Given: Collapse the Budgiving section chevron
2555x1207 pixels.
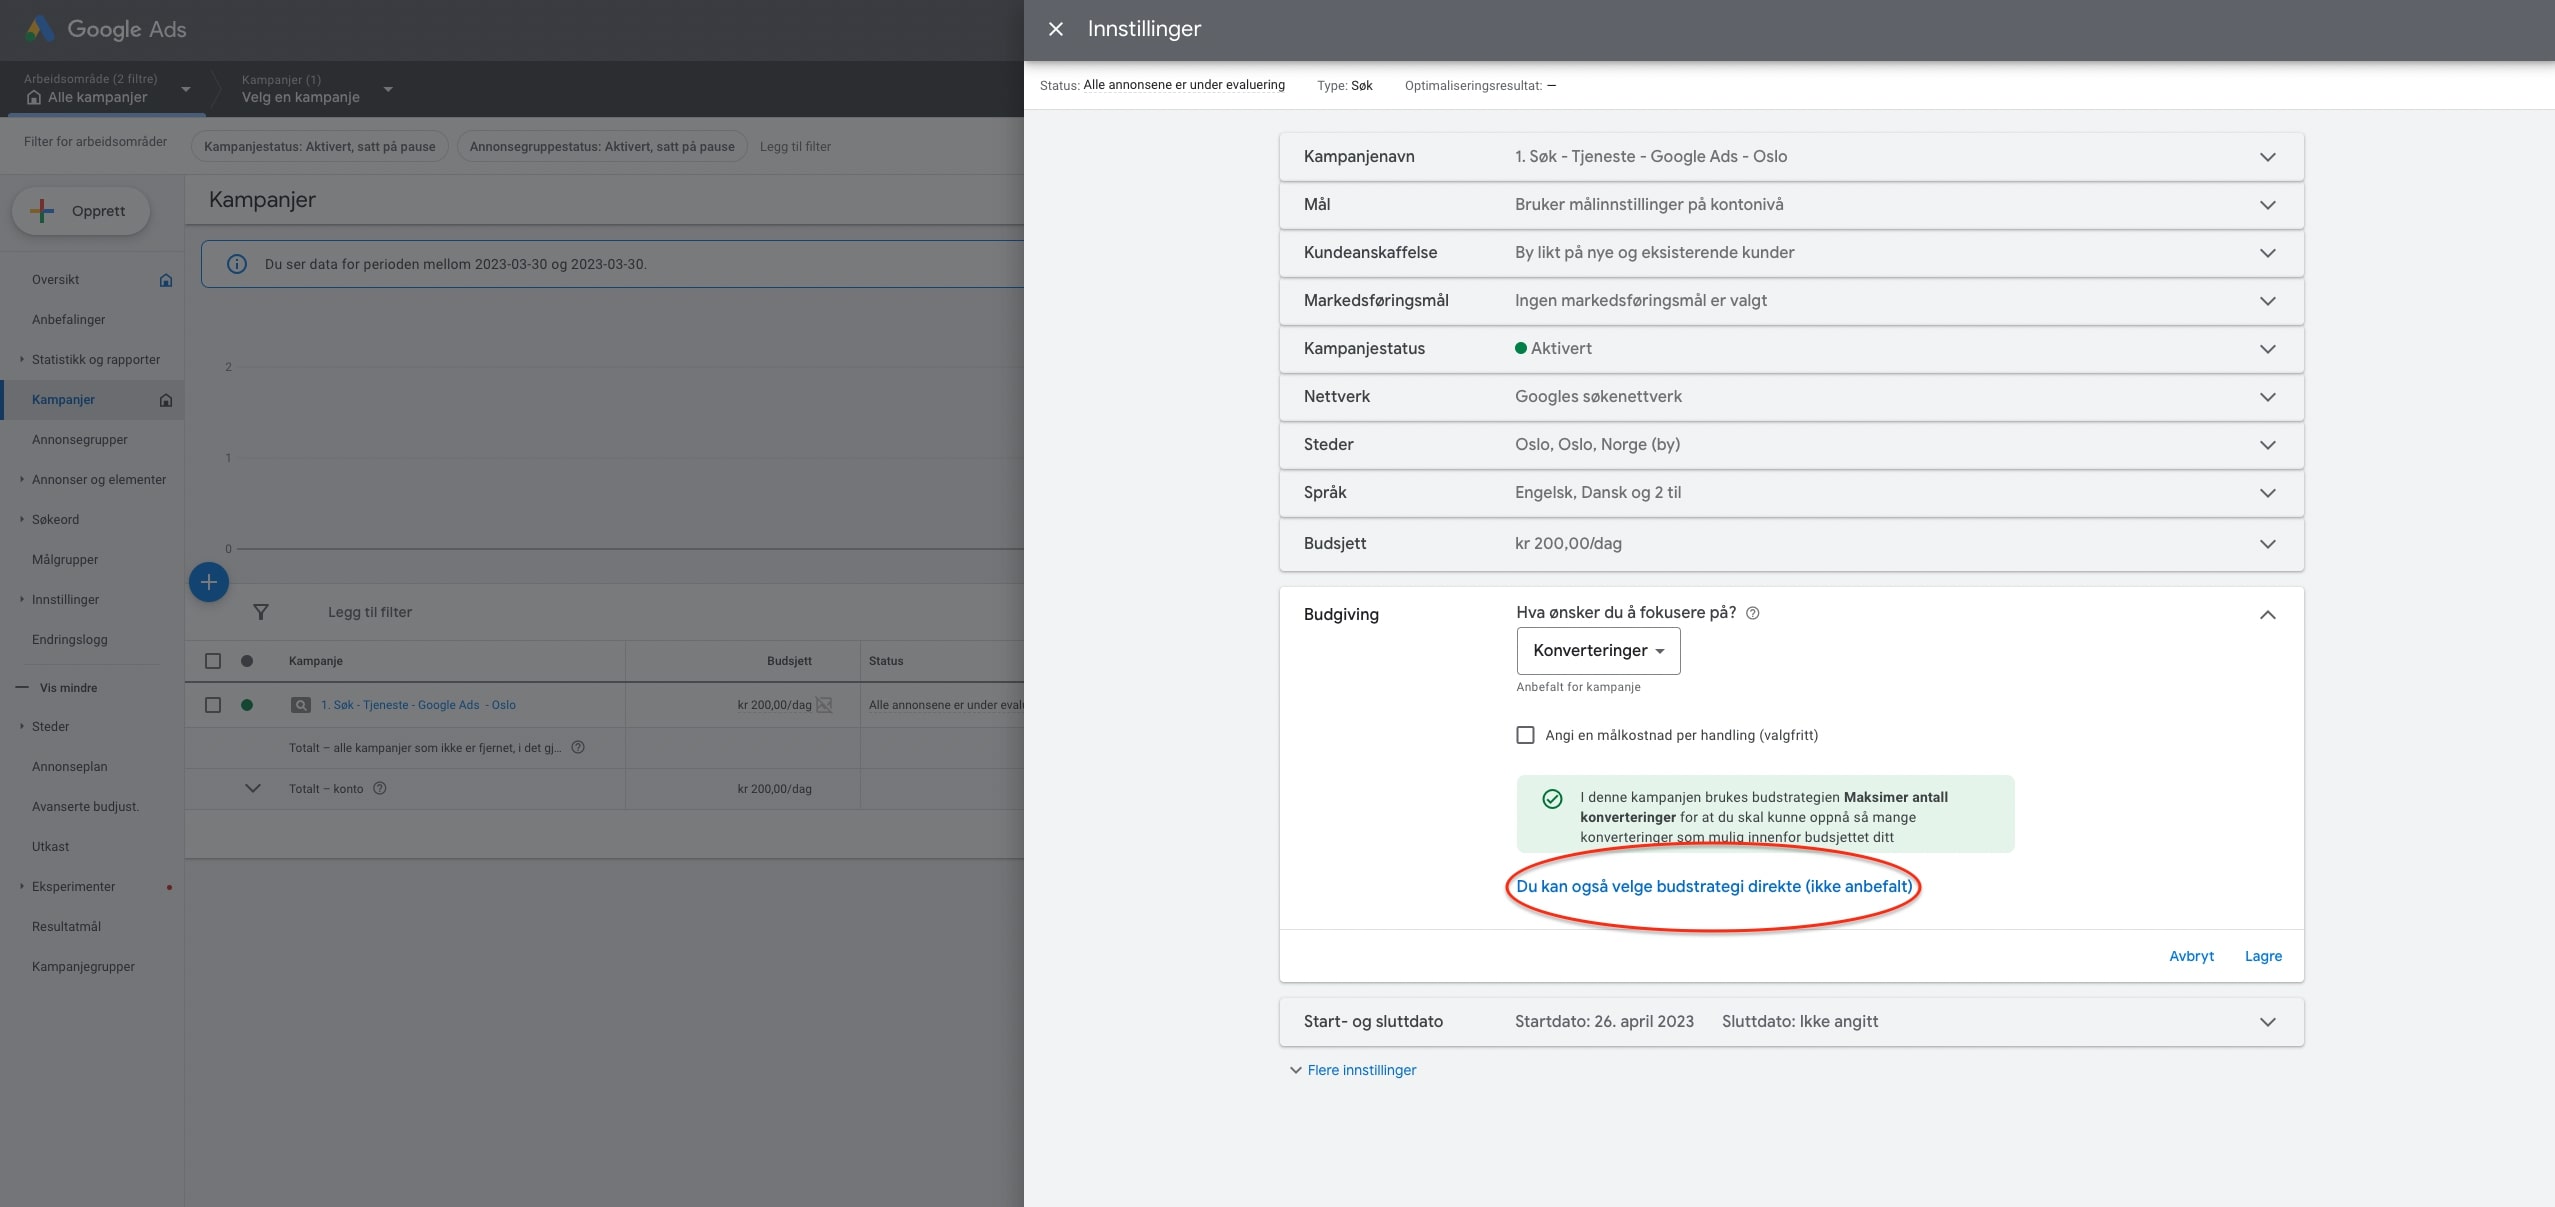Looking at the screenshot, I should (x=2267, y=615).
